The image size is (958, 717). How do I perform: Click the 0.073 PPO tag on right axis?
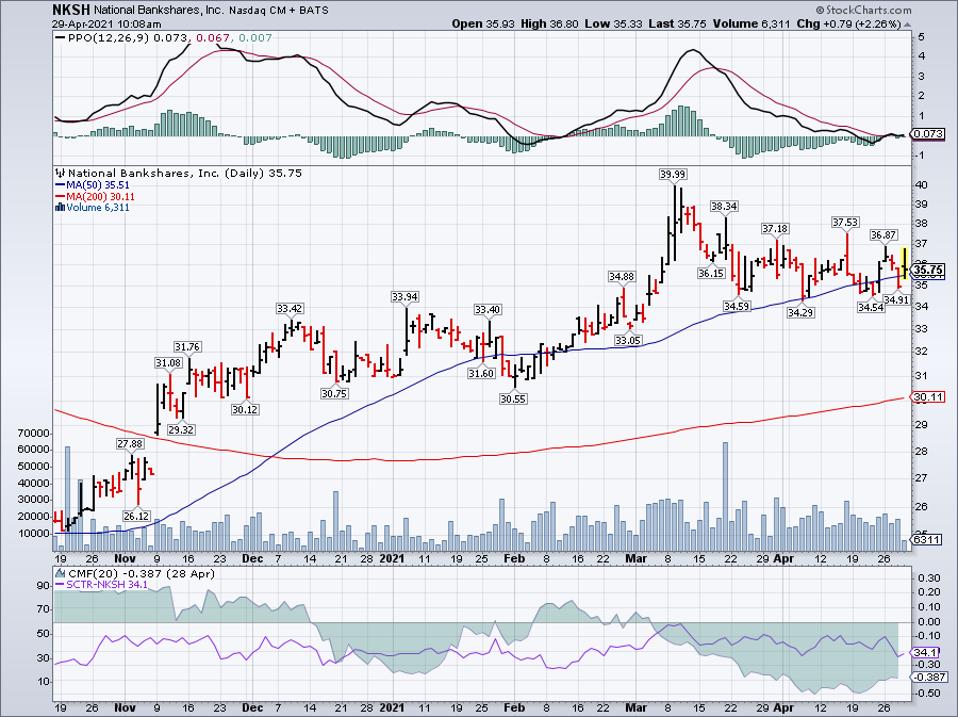click(x=928, y=134)
